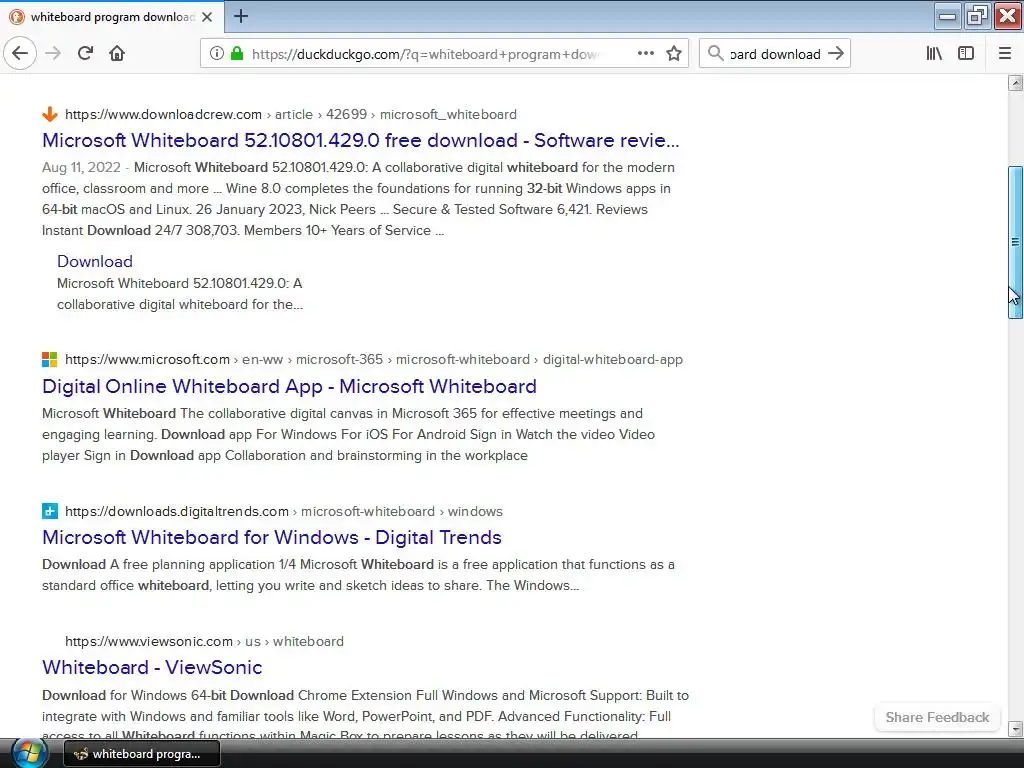Open Digital Online Whiteboard App result
The width and height of the screenshot is (1024, 768).
coord(289,387)
